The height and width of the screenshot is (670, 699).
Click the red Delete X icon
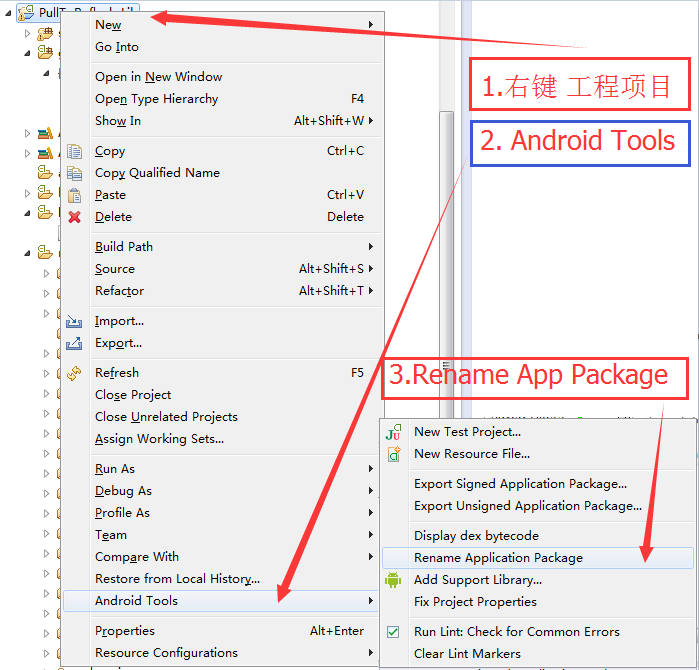coord(74,217)
